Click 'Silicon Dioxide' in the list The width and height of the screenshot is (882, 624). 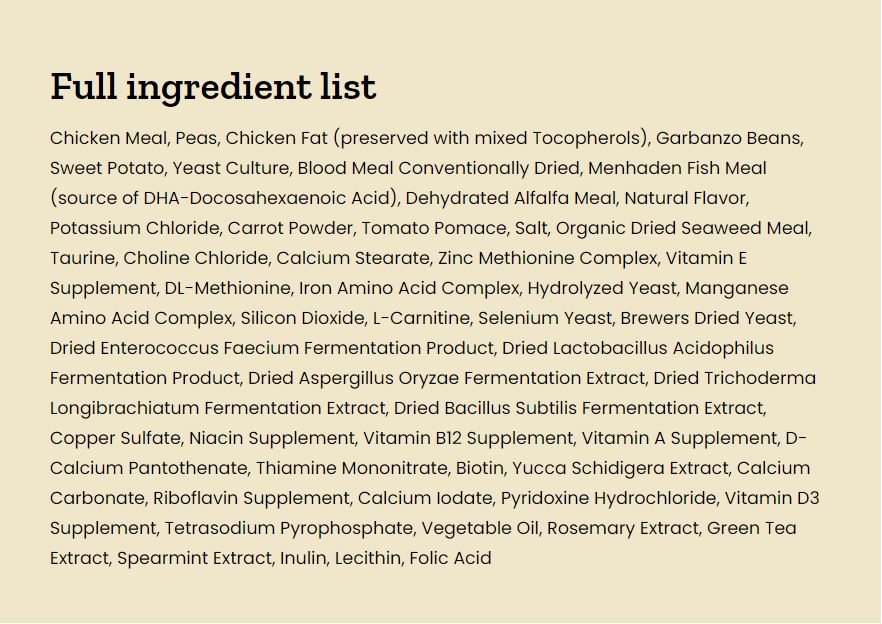pos(303,318)
